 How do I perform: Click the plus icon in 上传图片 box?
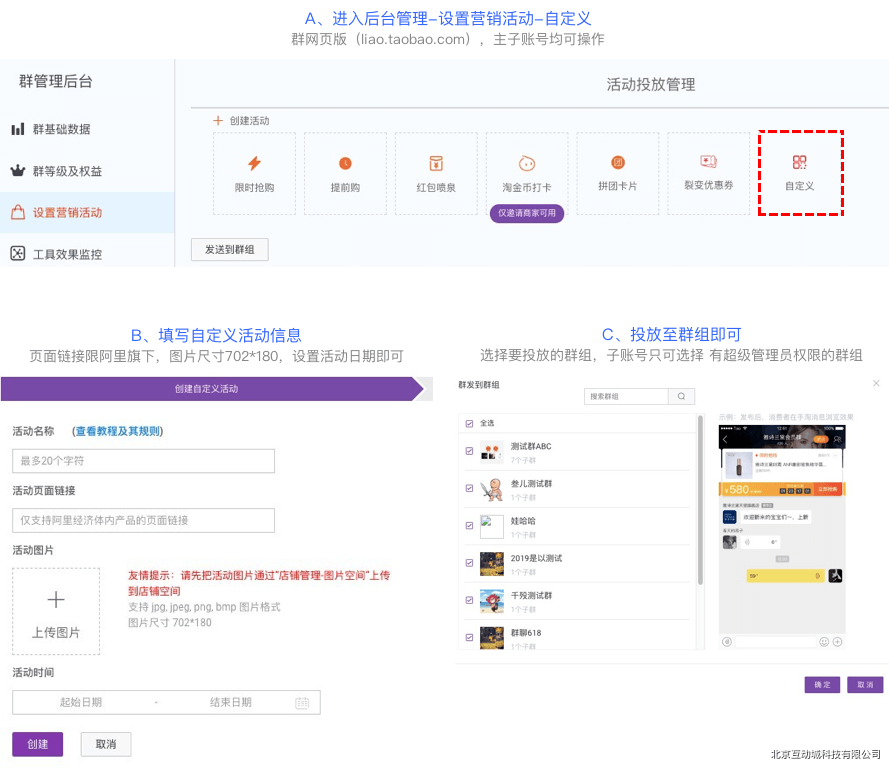click(x=56, y=599)
